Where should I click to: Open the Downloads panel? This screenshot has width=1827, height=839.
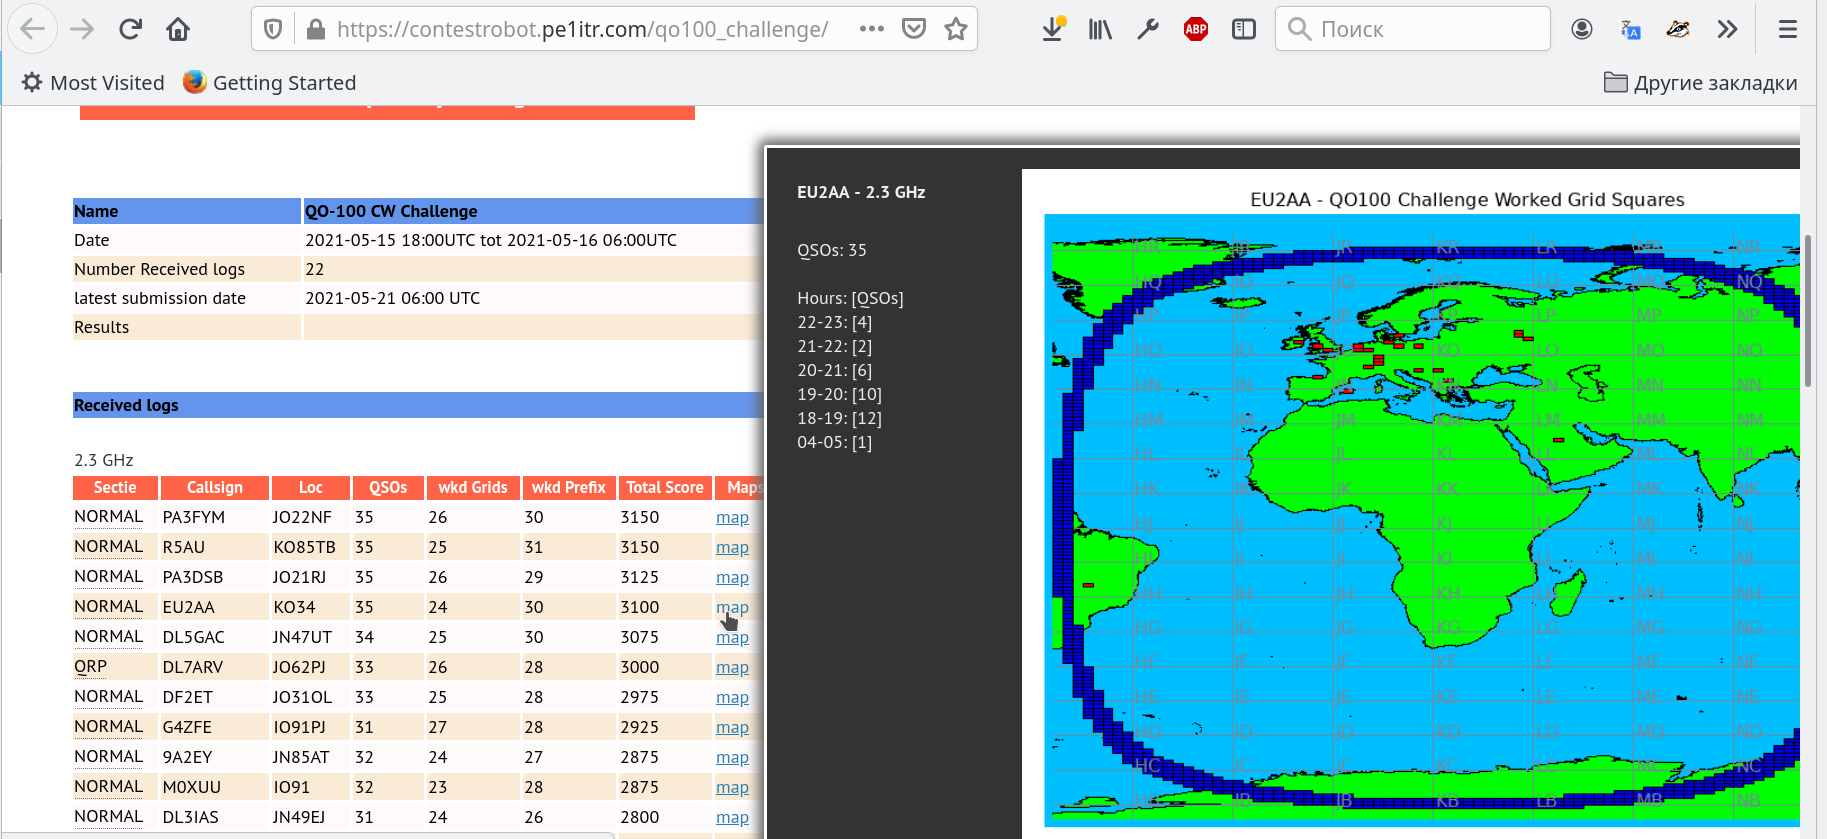pyautogui.click(x=1052, y=29)
